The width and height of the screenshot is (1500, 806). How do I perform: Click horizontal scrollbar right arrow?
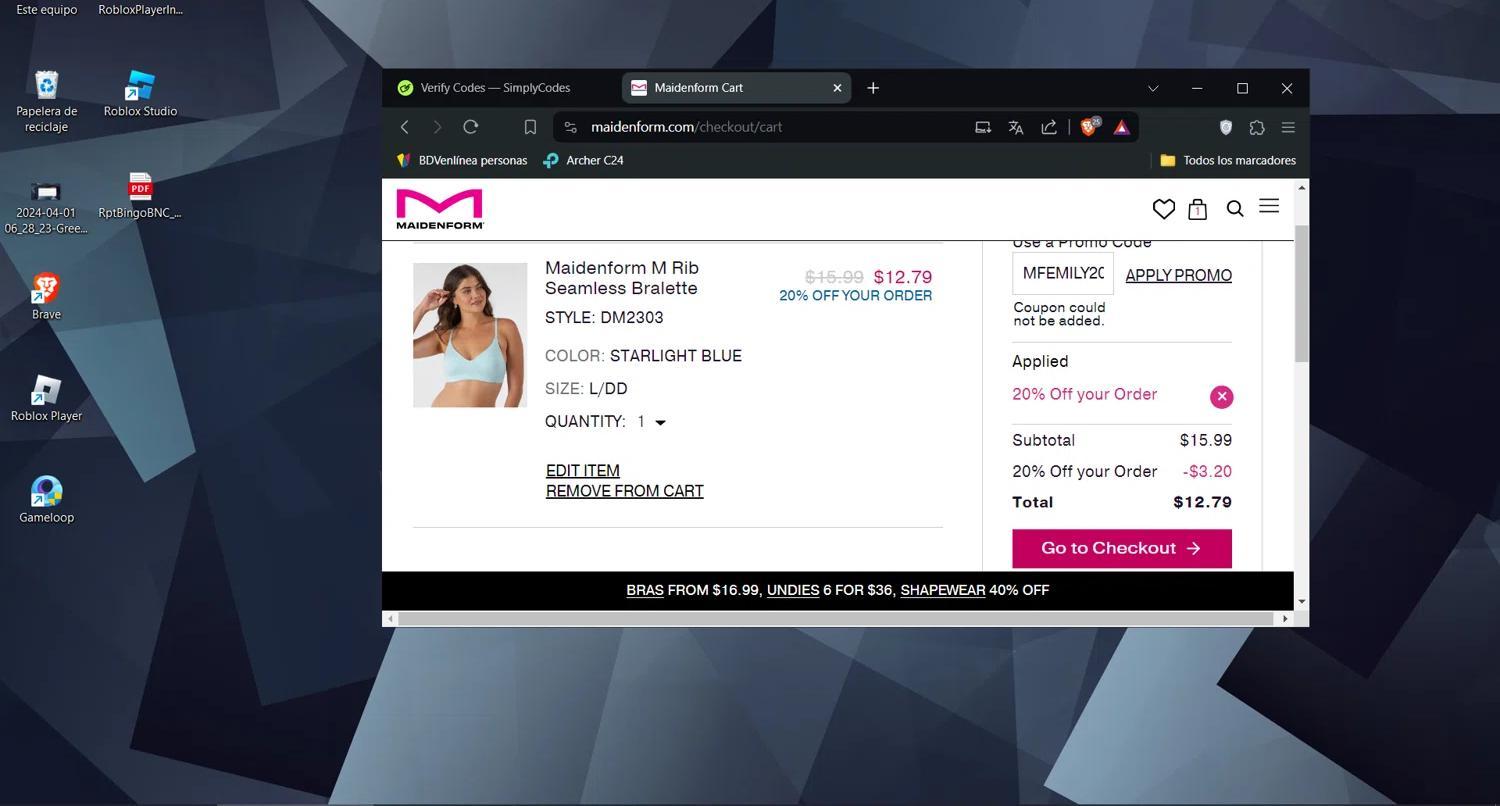coord(1285,618)
